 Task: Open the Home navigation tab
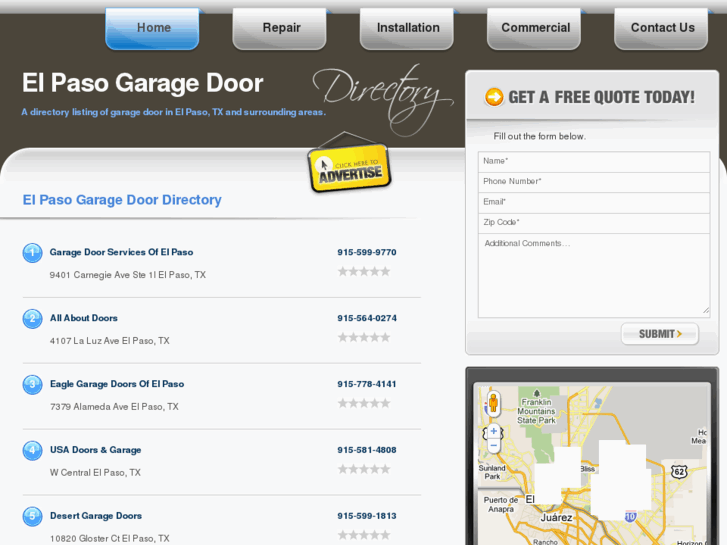(x=152, y=28)
